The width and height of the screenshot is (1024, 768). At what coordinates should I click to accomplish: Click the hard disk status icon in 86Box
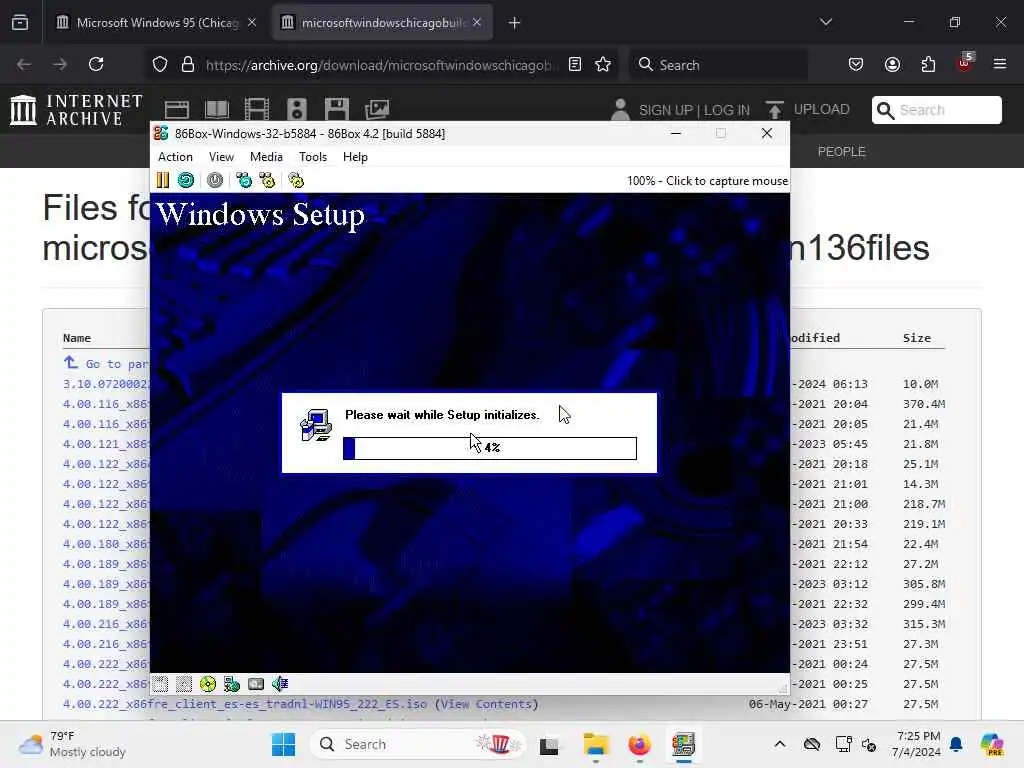coord(256,684)
